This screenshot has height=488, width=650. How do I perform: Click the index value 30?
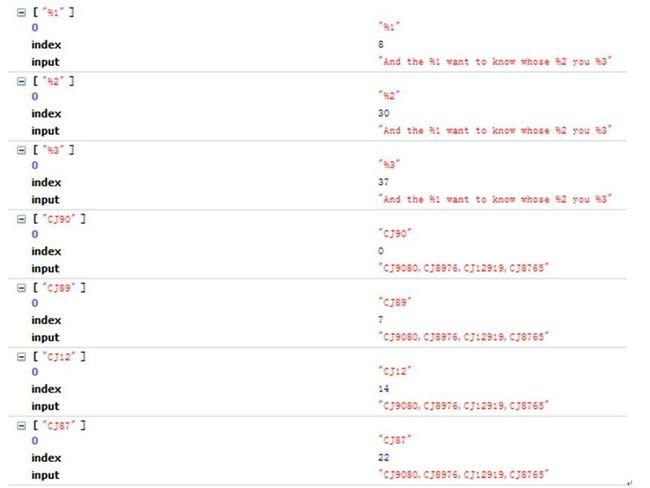(383, 113)
